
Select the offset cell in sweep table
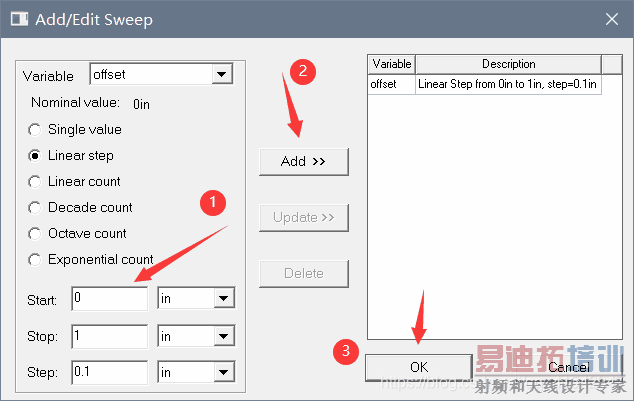[x=392, y=84]
